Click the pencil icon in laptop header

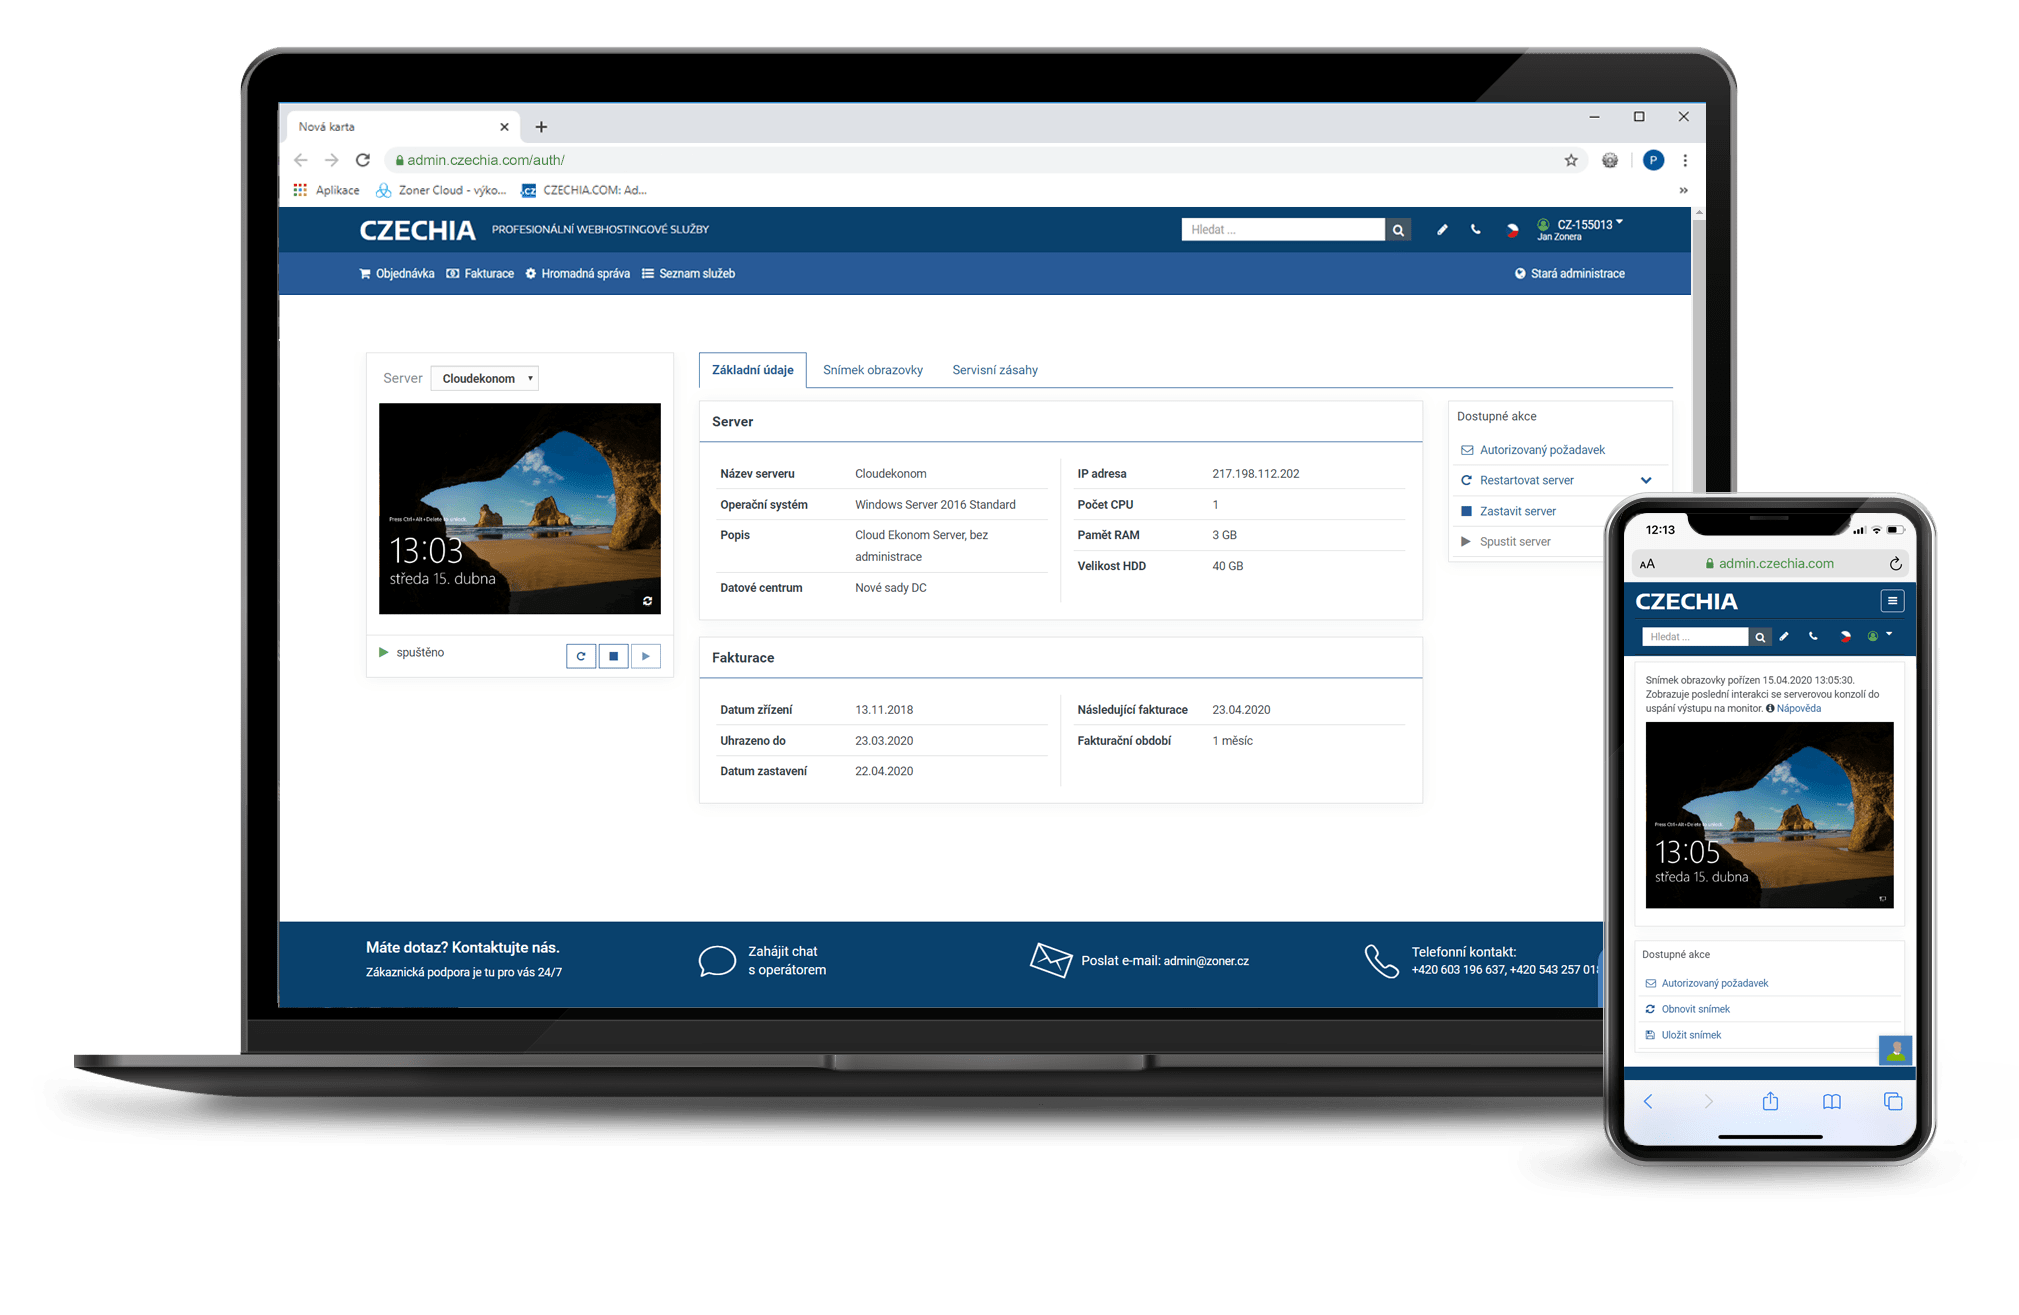(x=1442, y=230)
